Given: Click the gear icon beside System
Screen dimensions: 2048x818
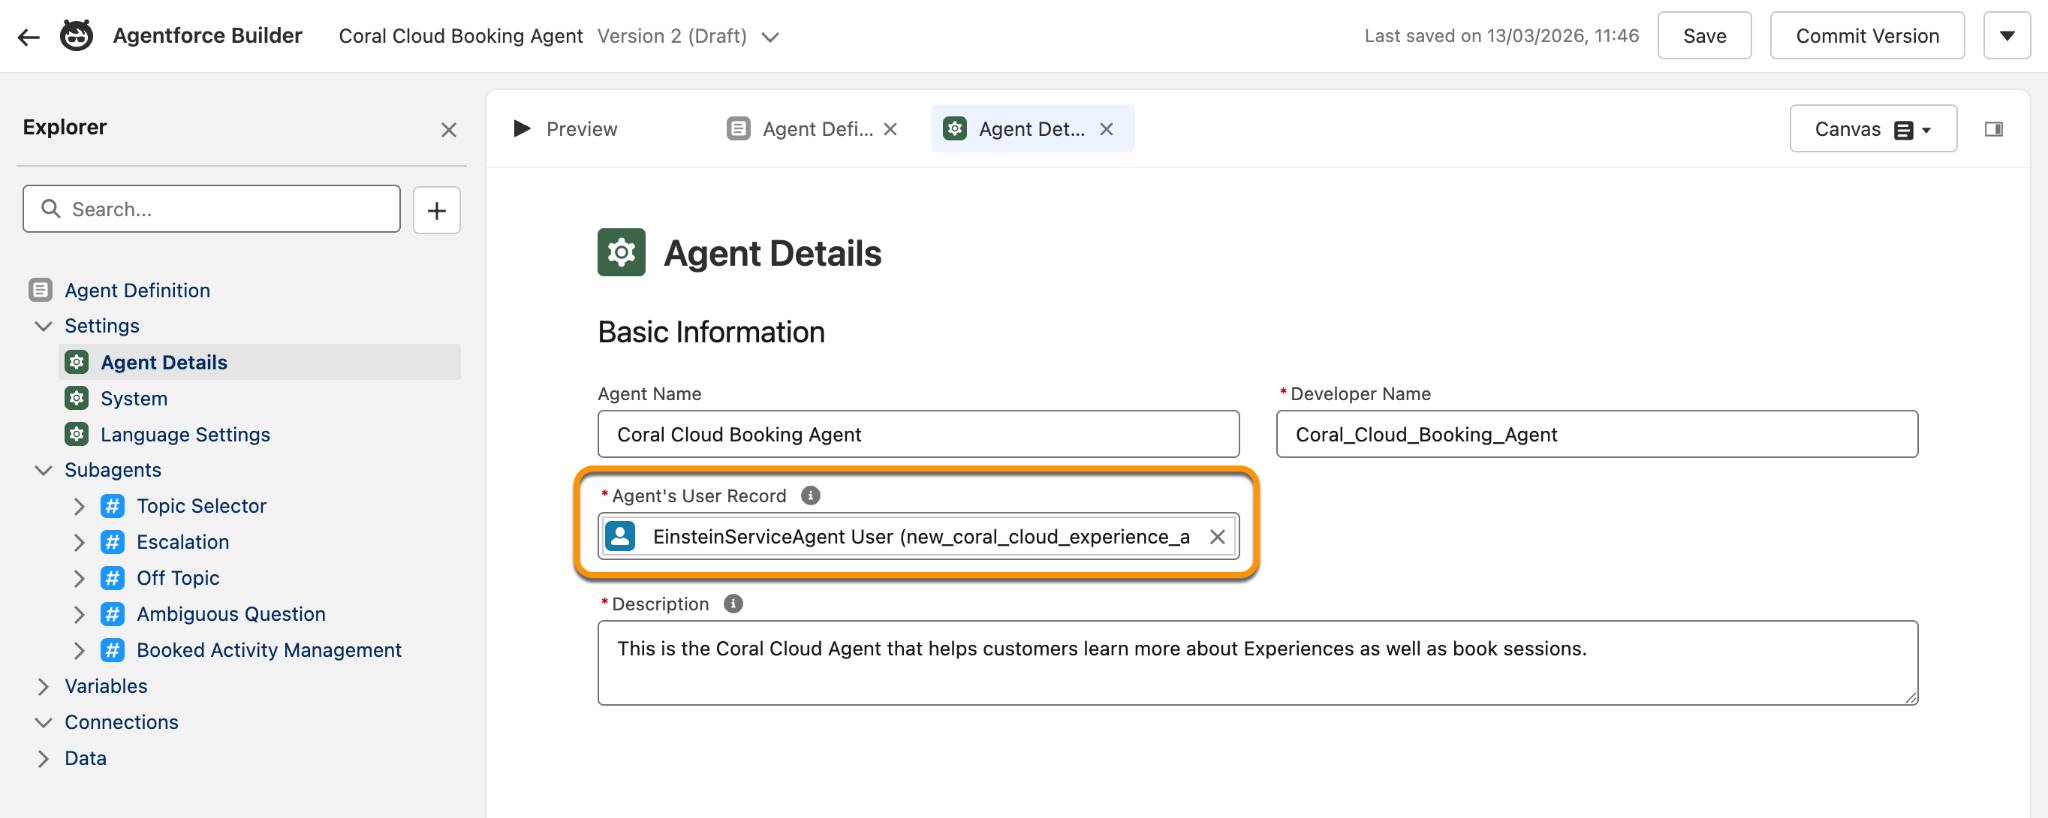Looking at the screenshot, I should pos(77,398).
